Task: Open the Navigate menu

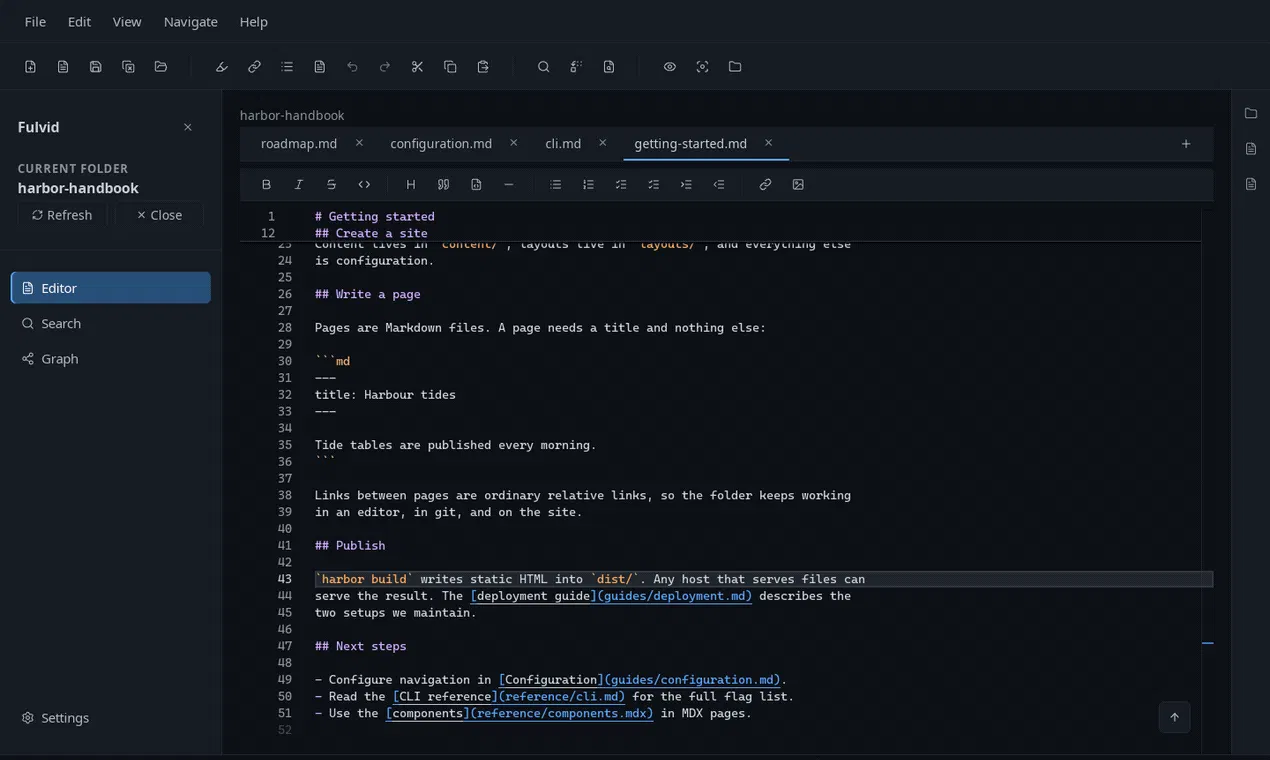Action: [x=190, y=22]
